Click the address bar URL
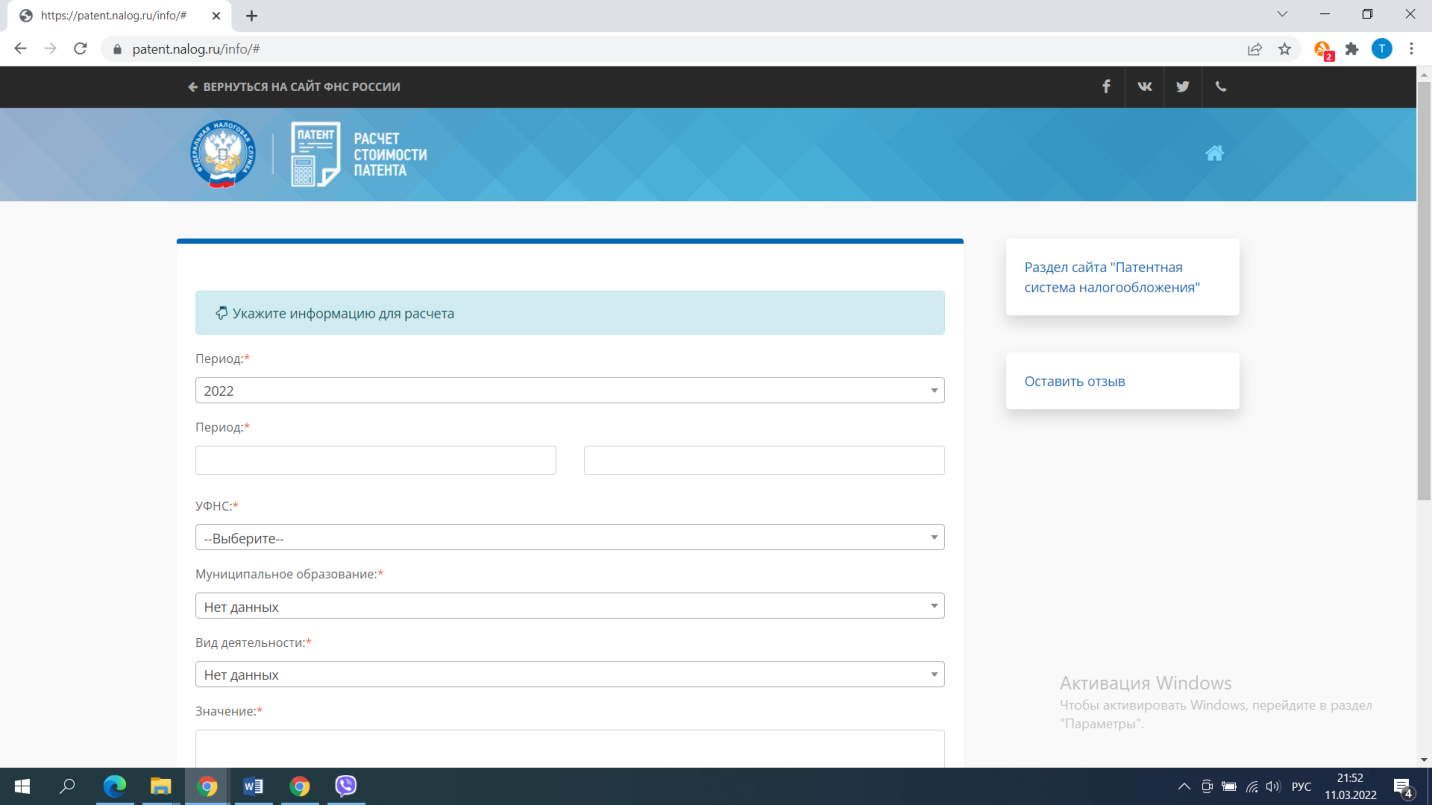Screen dimensions: 1432x805 point(196,49)
